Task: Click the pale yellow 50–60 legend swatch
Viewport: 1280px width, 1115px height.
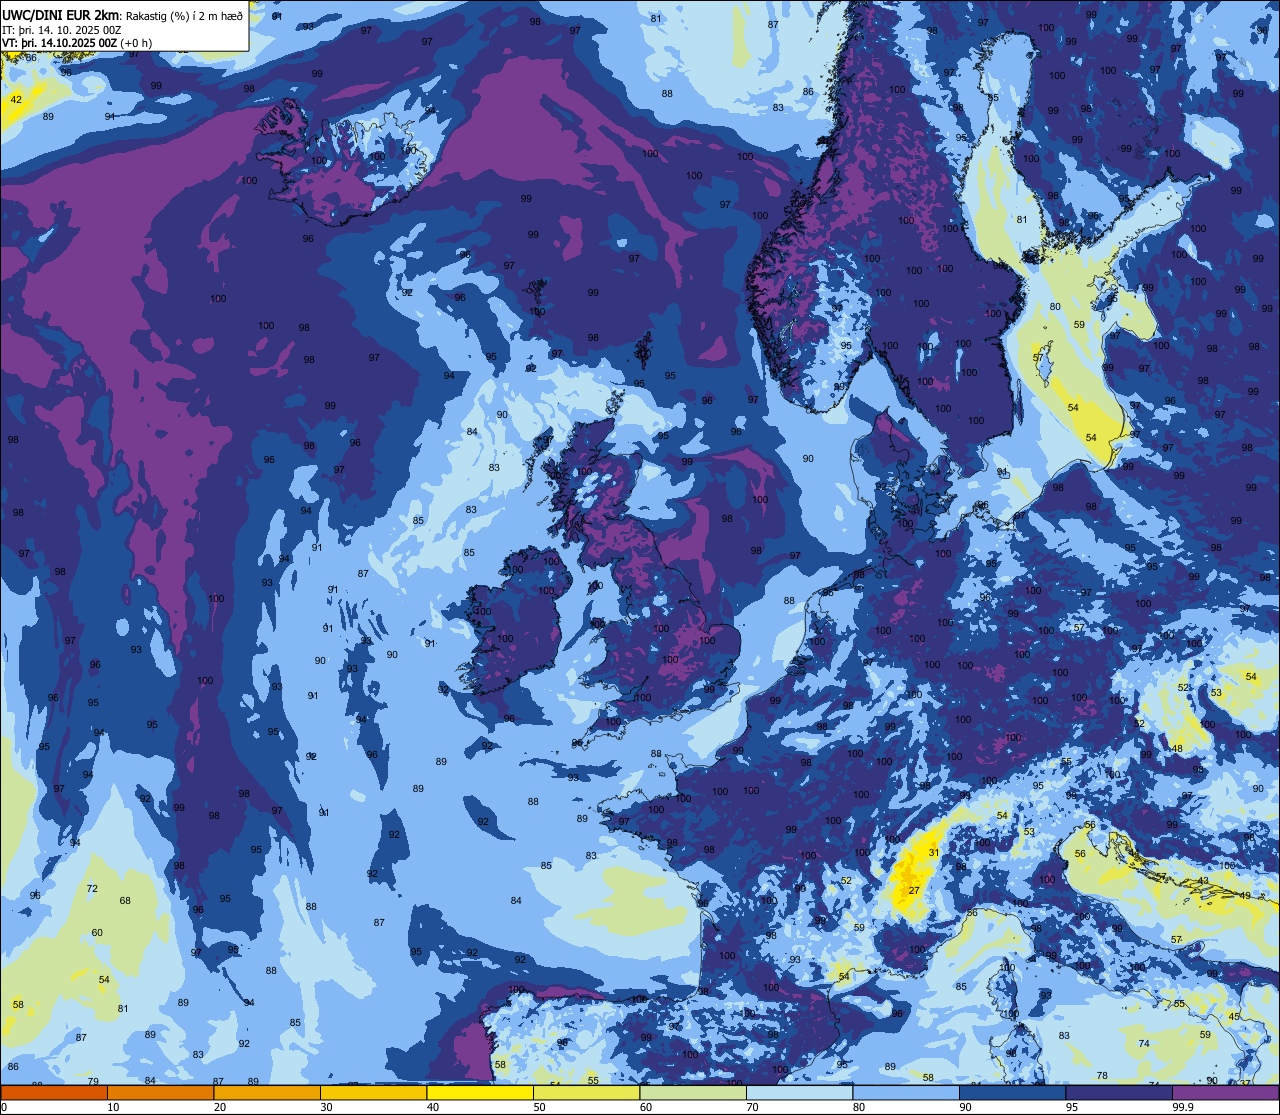Action: tap(586, 1092)
